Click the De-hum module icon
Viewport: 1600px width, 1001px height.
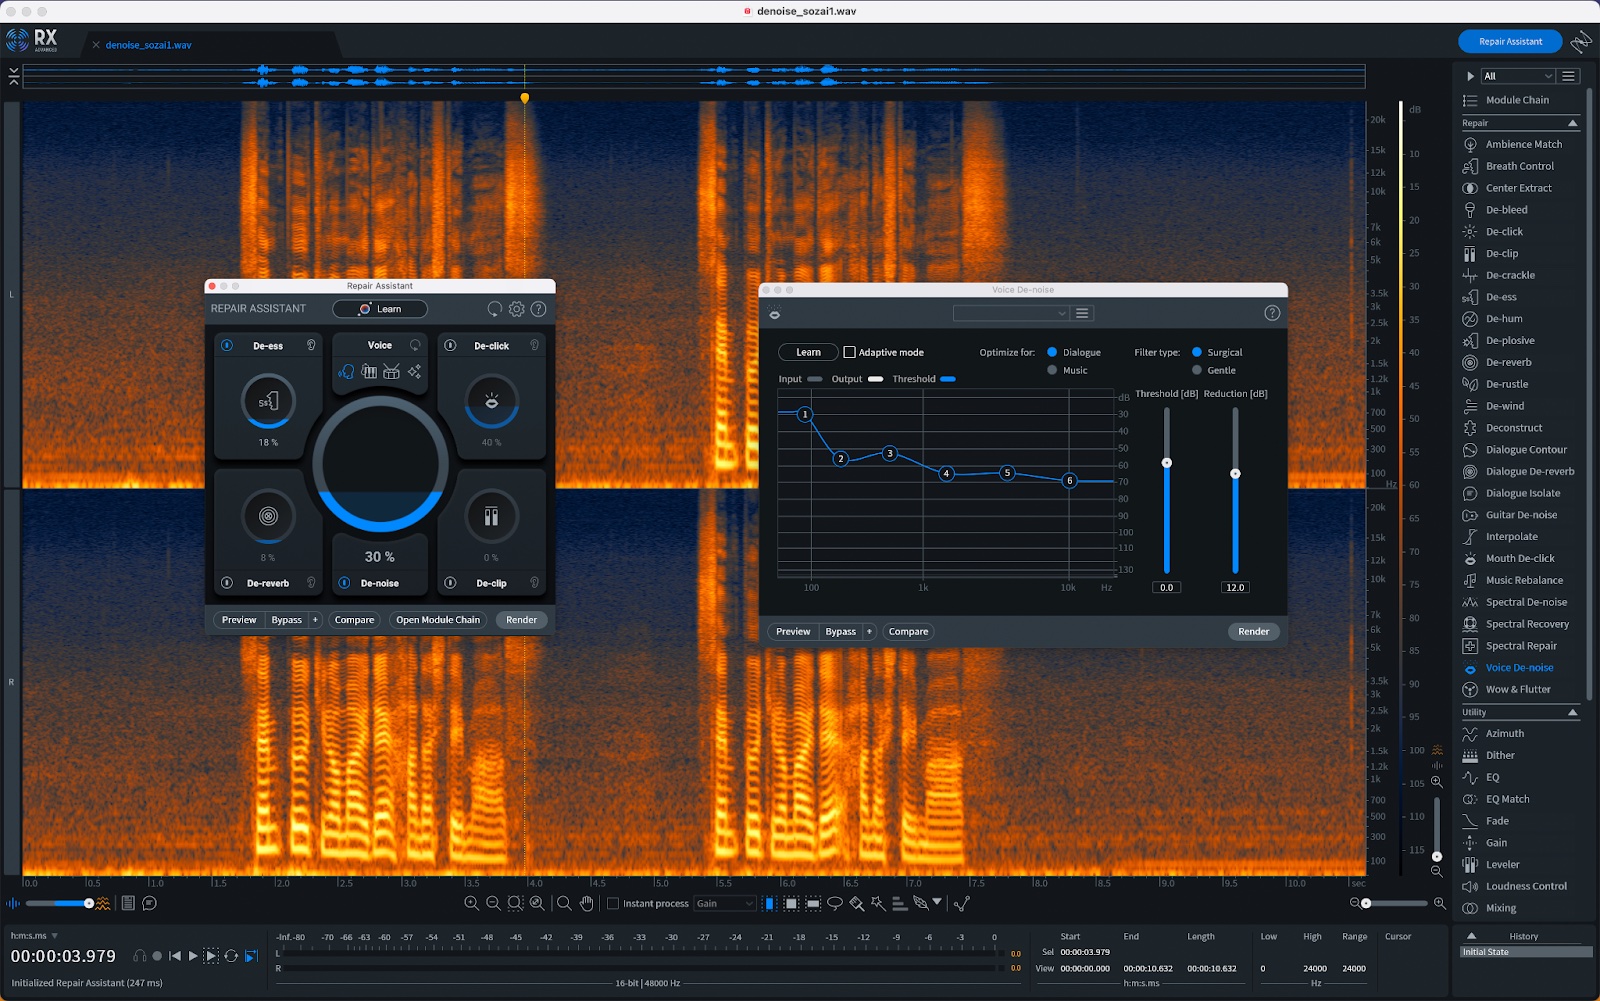[x=1470, y=319]
